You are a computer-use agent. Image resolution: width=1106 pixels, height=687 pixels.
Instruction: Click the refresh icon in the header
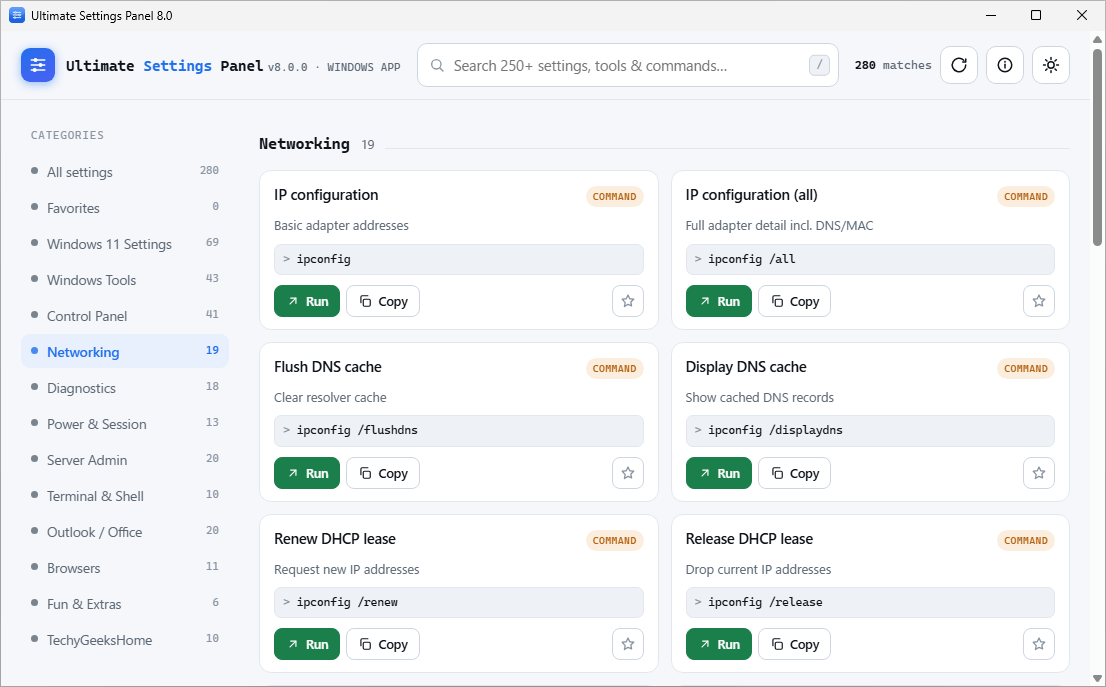pos(959,65)
